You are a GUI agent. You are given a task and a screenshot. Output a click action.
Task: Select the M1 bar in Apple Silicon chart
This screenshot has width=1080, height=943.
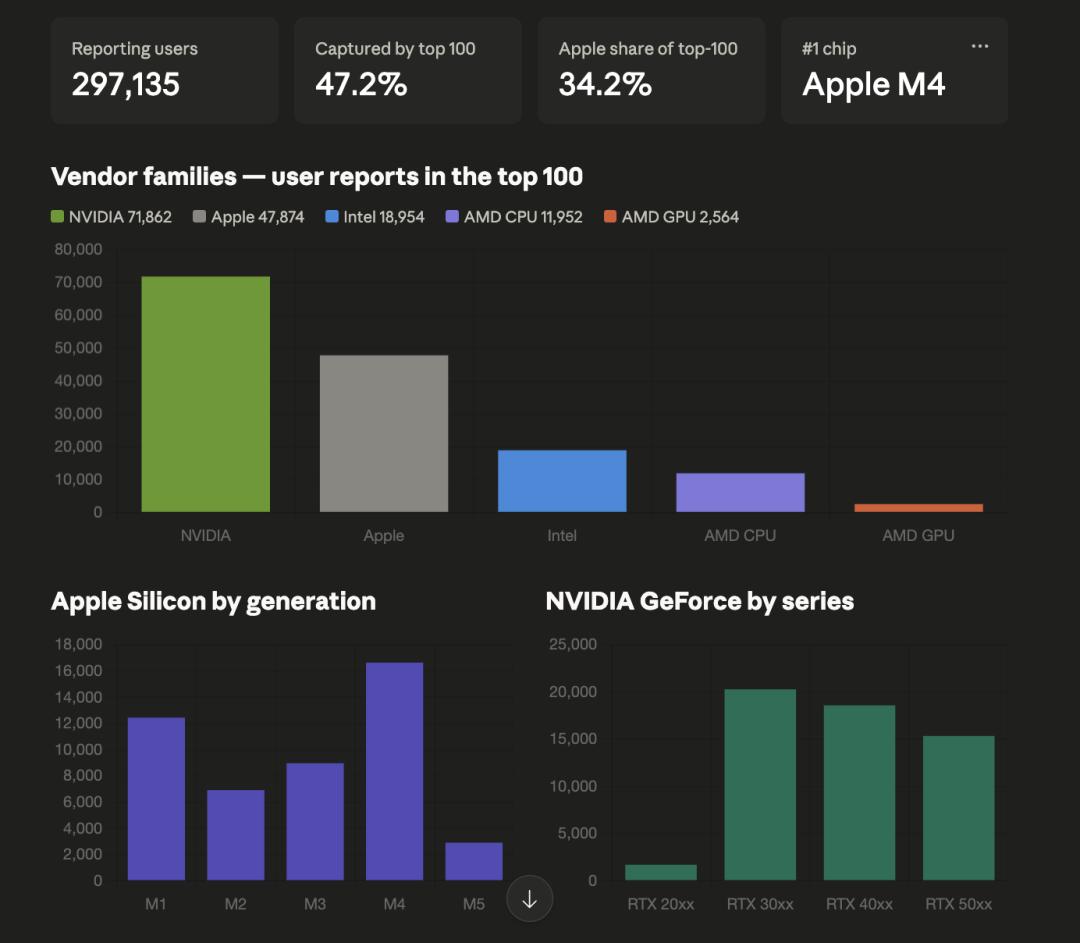click(156, 798)
